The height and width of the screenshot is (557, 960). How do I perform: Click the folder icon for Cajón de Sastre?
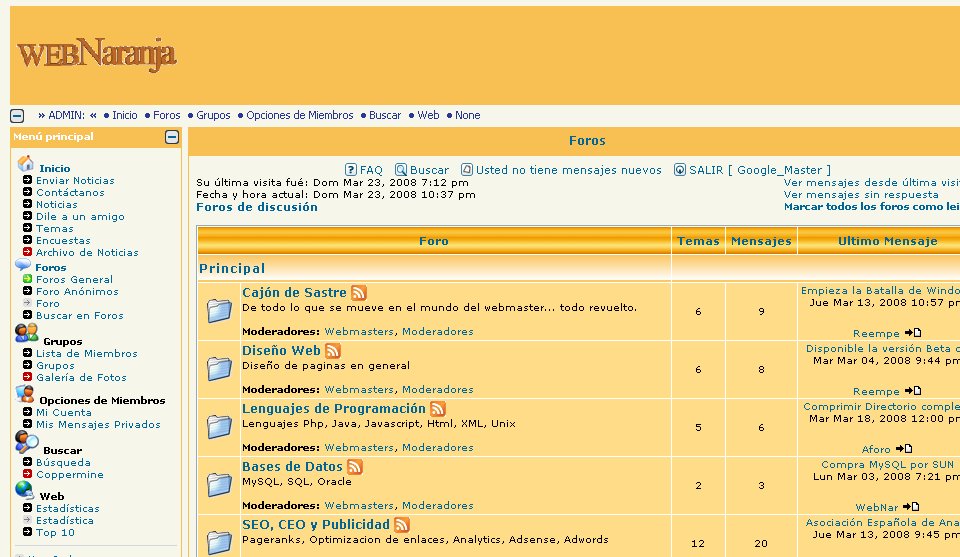click(219, 311)
